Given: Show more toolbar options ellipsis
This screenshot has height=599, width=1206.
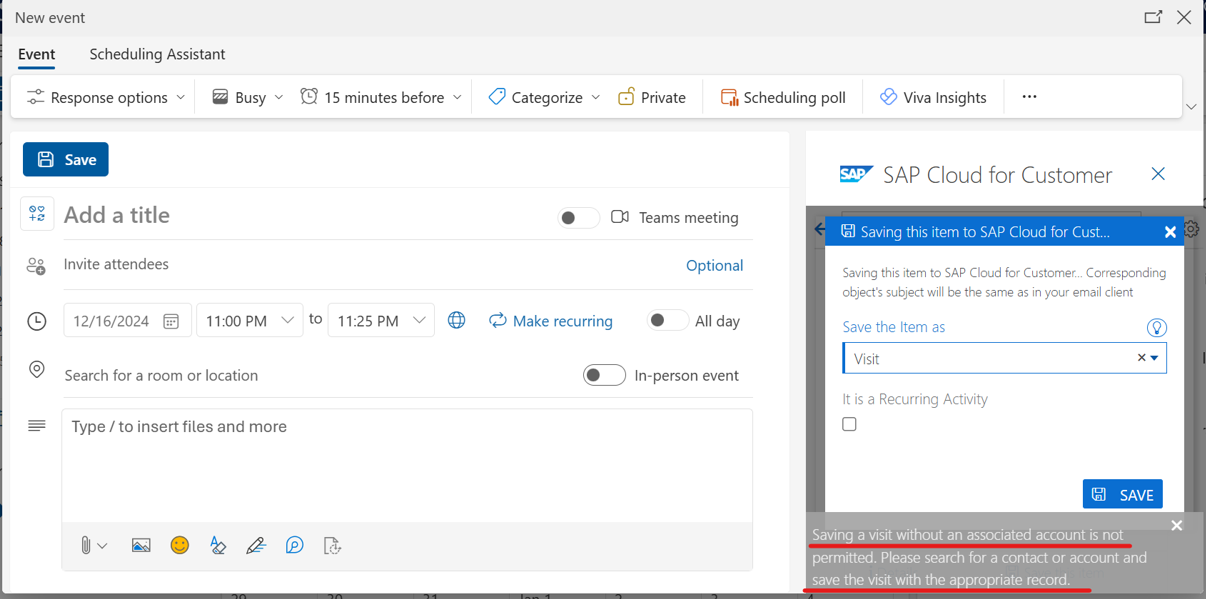Looking at the screenshot, I should pos(1029,97).
